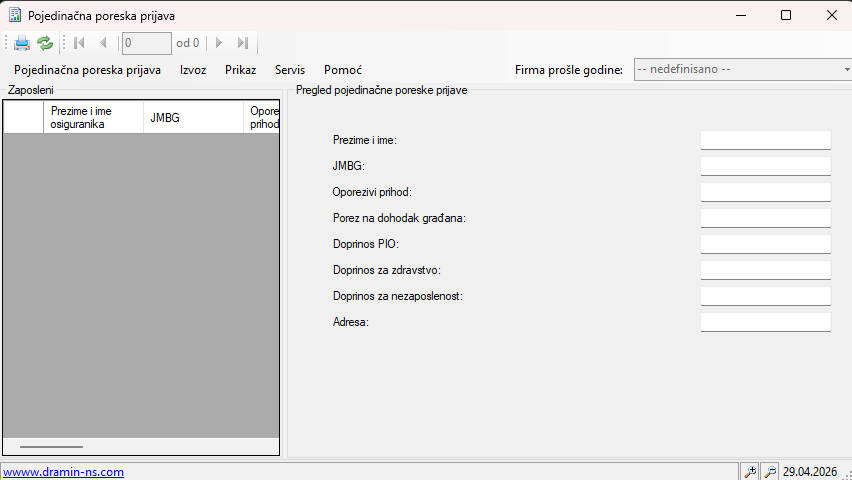
Task: Open the Izvoz menu
Action: [x=193, y=70]
